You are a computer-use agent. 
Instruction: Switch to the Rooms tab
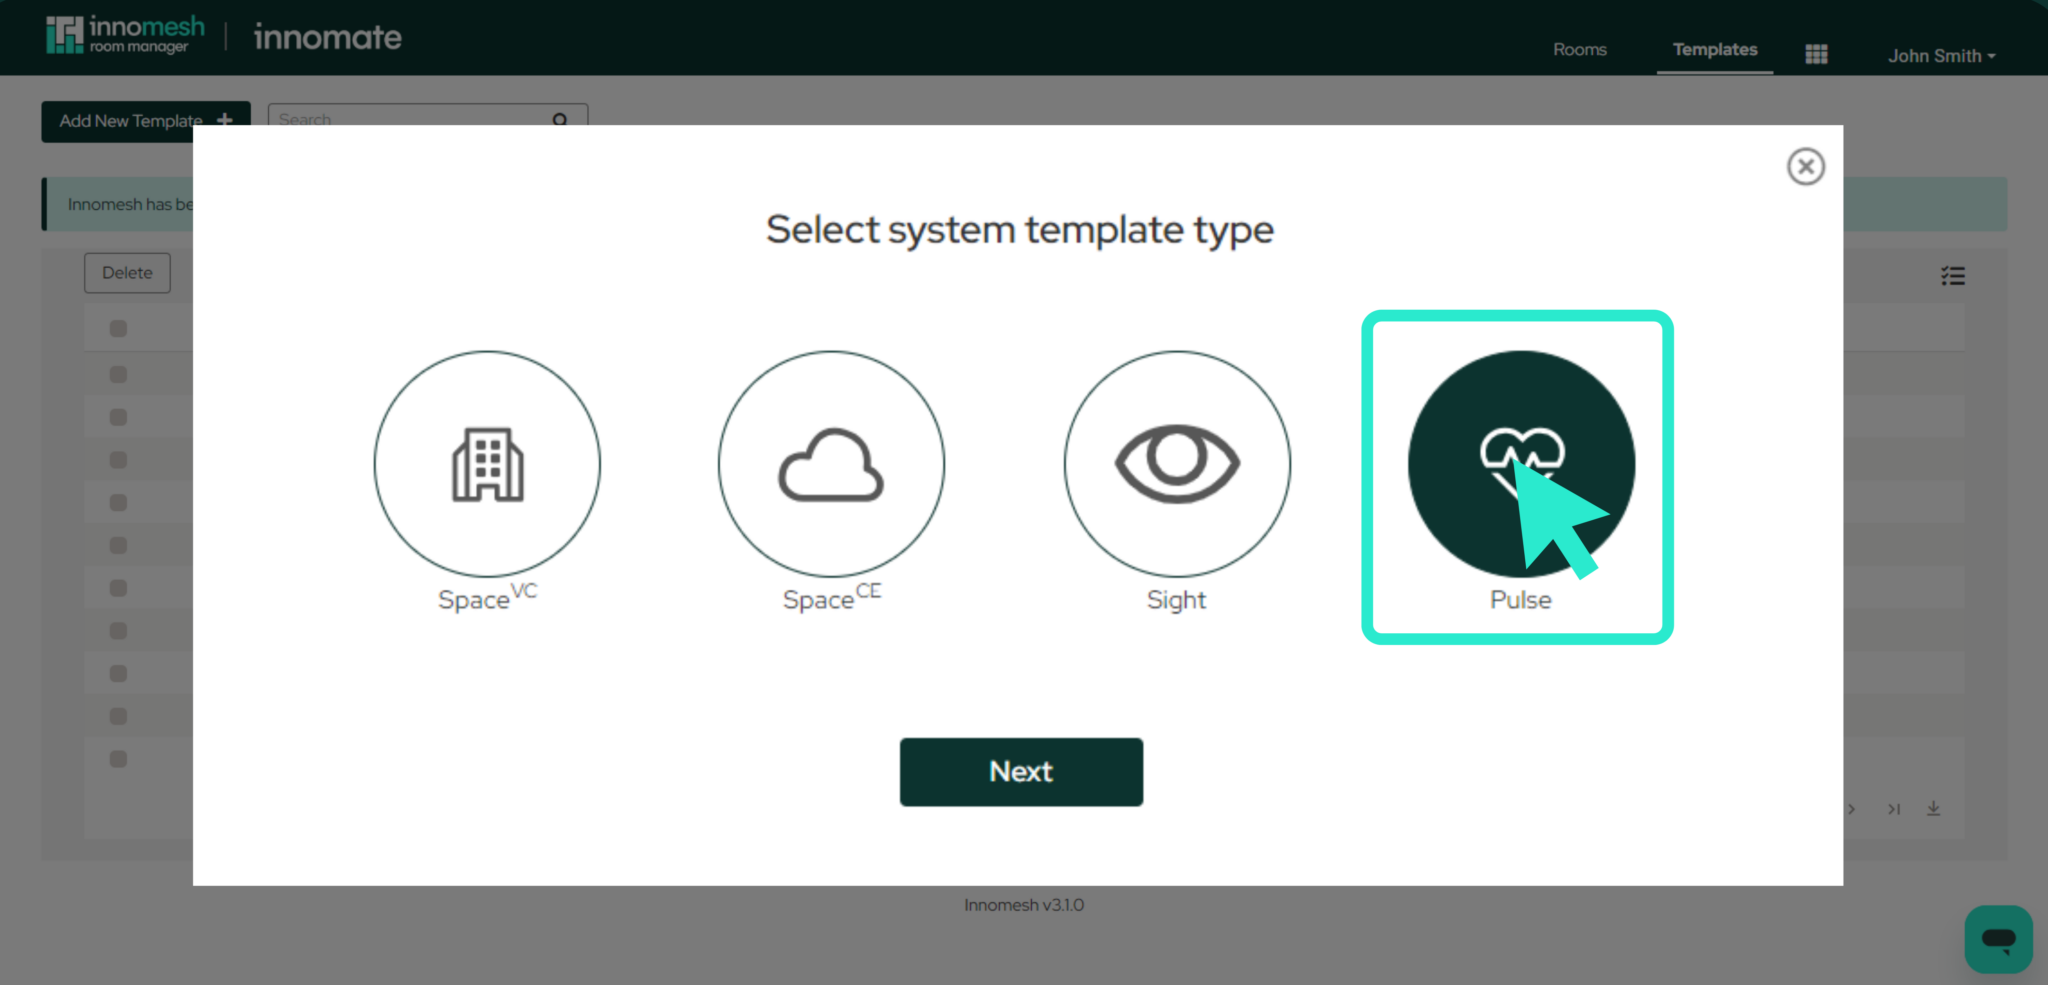point(1579,48)
